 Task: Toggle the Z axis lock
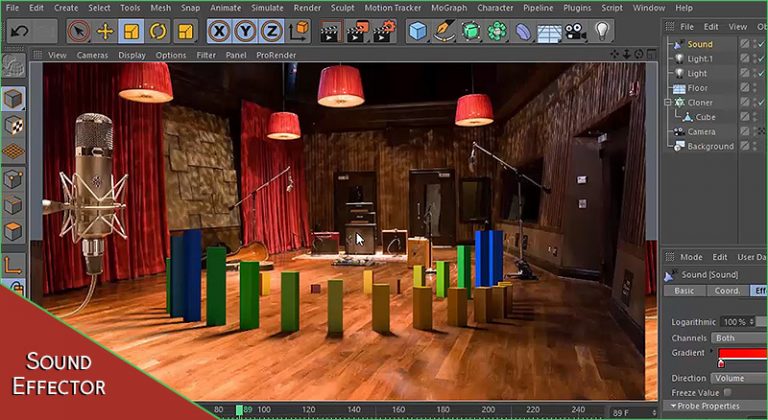[270, 31]
